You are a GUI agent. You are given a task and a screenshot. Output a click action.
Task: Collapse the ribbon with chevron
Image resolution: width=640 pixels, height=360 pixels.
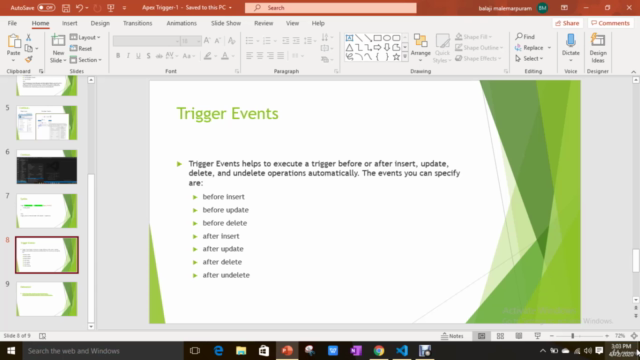click(633, 71)
